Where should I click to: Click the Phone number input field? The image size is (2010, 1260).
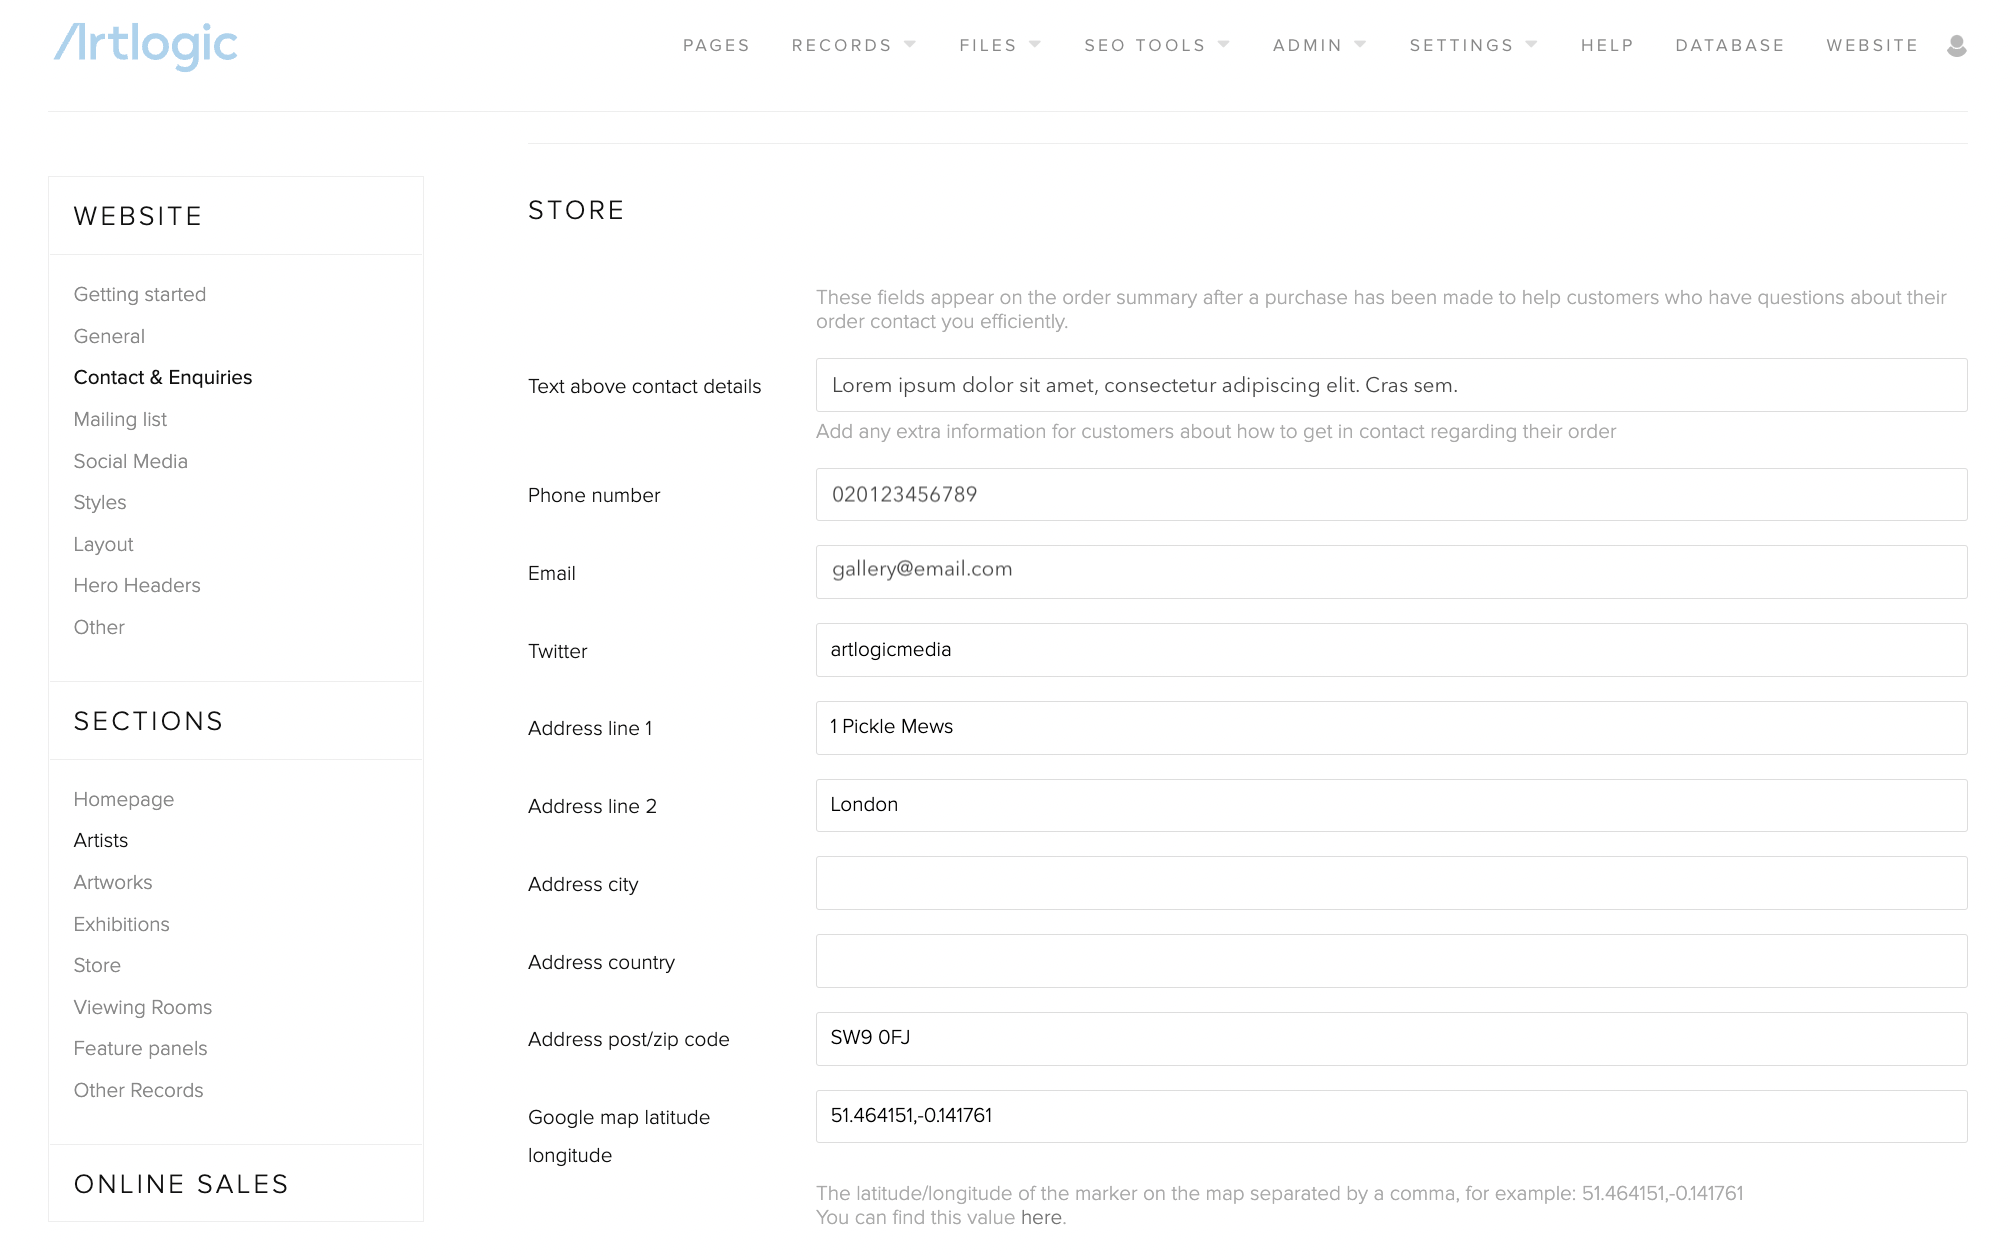click(x=1391, y=495)
